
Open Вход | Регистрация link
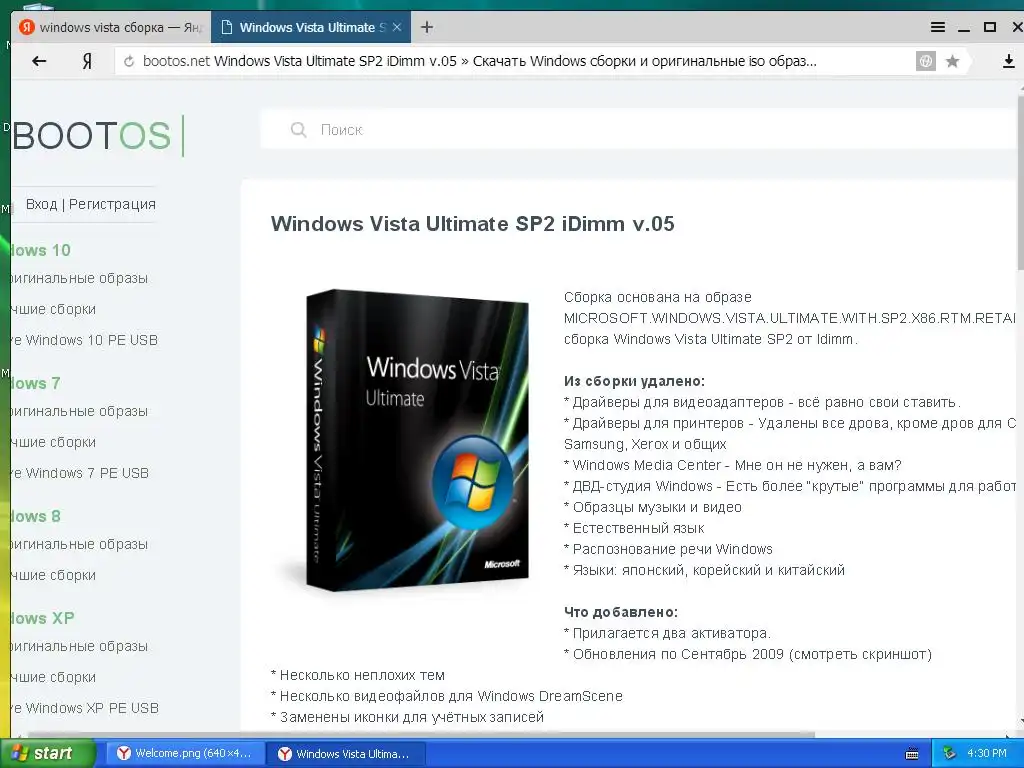pyautogui.click(x=91, y=204)
